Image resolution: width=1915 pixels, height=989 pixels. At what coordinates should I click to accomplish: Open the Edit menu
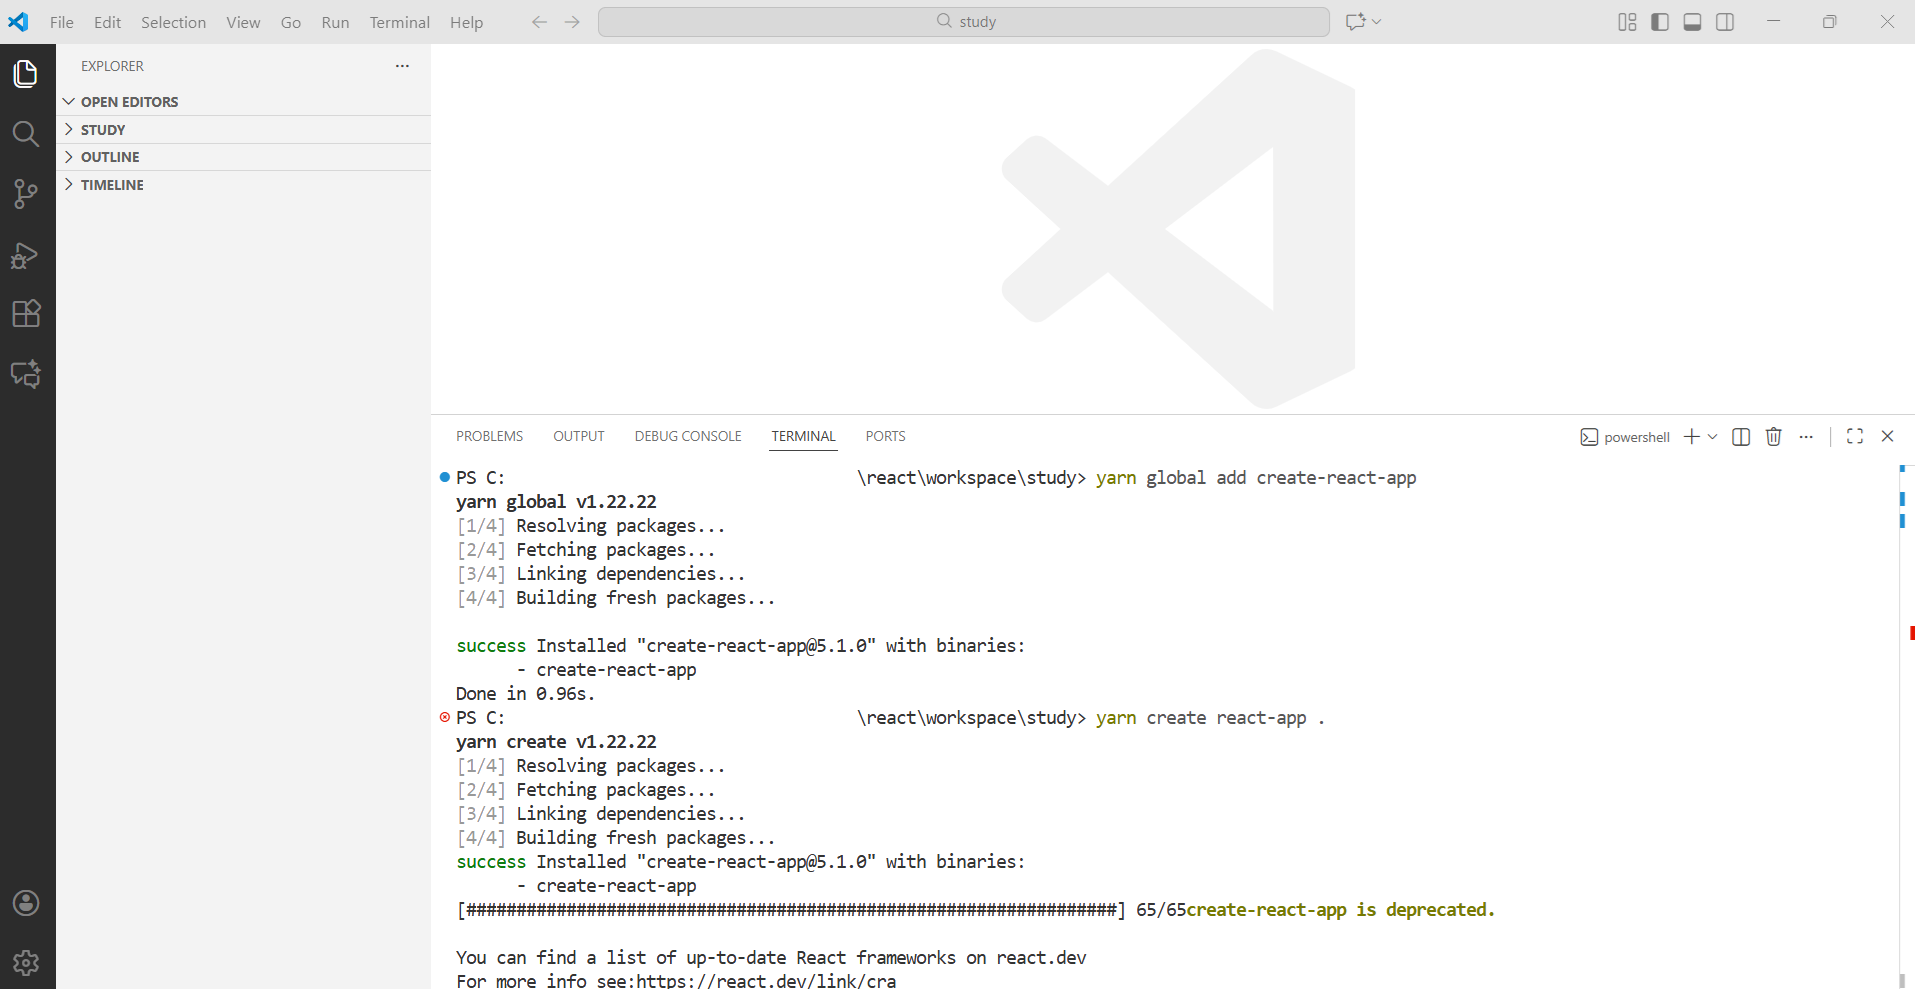click(107, 22)
